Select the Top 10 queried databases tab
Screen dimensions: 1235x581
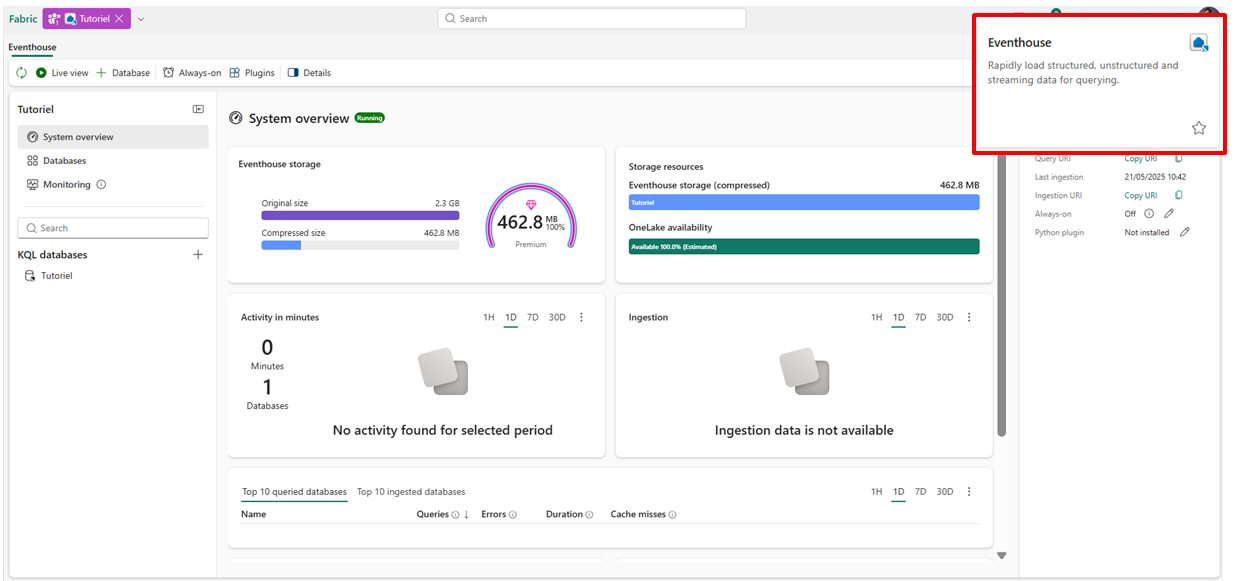[294, 492]
